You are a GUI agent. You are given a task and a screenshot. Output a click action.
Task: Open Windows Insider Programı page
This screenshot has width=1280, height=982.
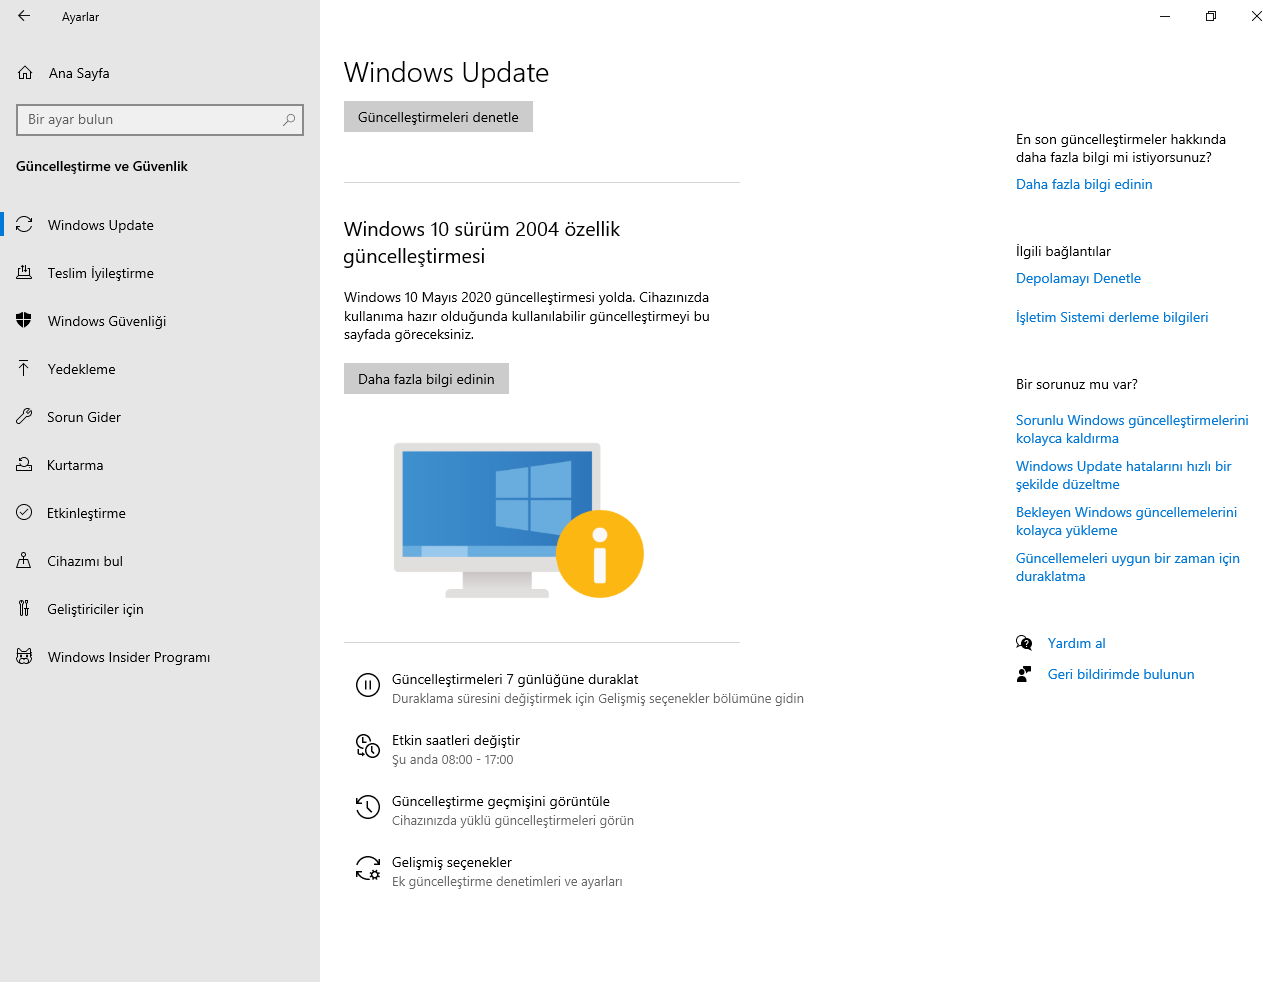click(160, 657)
